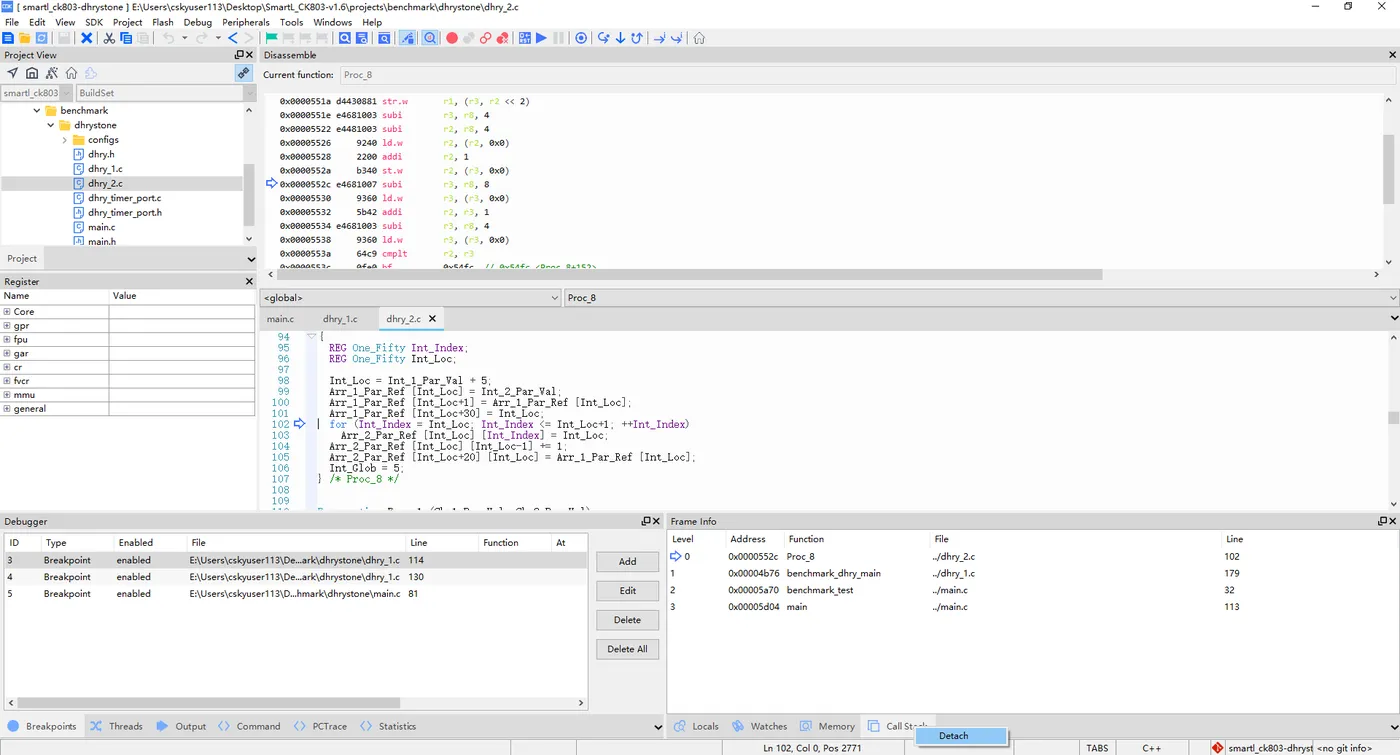The height and width of the screenshot is (755, 1400).
Task: Close the Register panel
Action: click(250, 282)
